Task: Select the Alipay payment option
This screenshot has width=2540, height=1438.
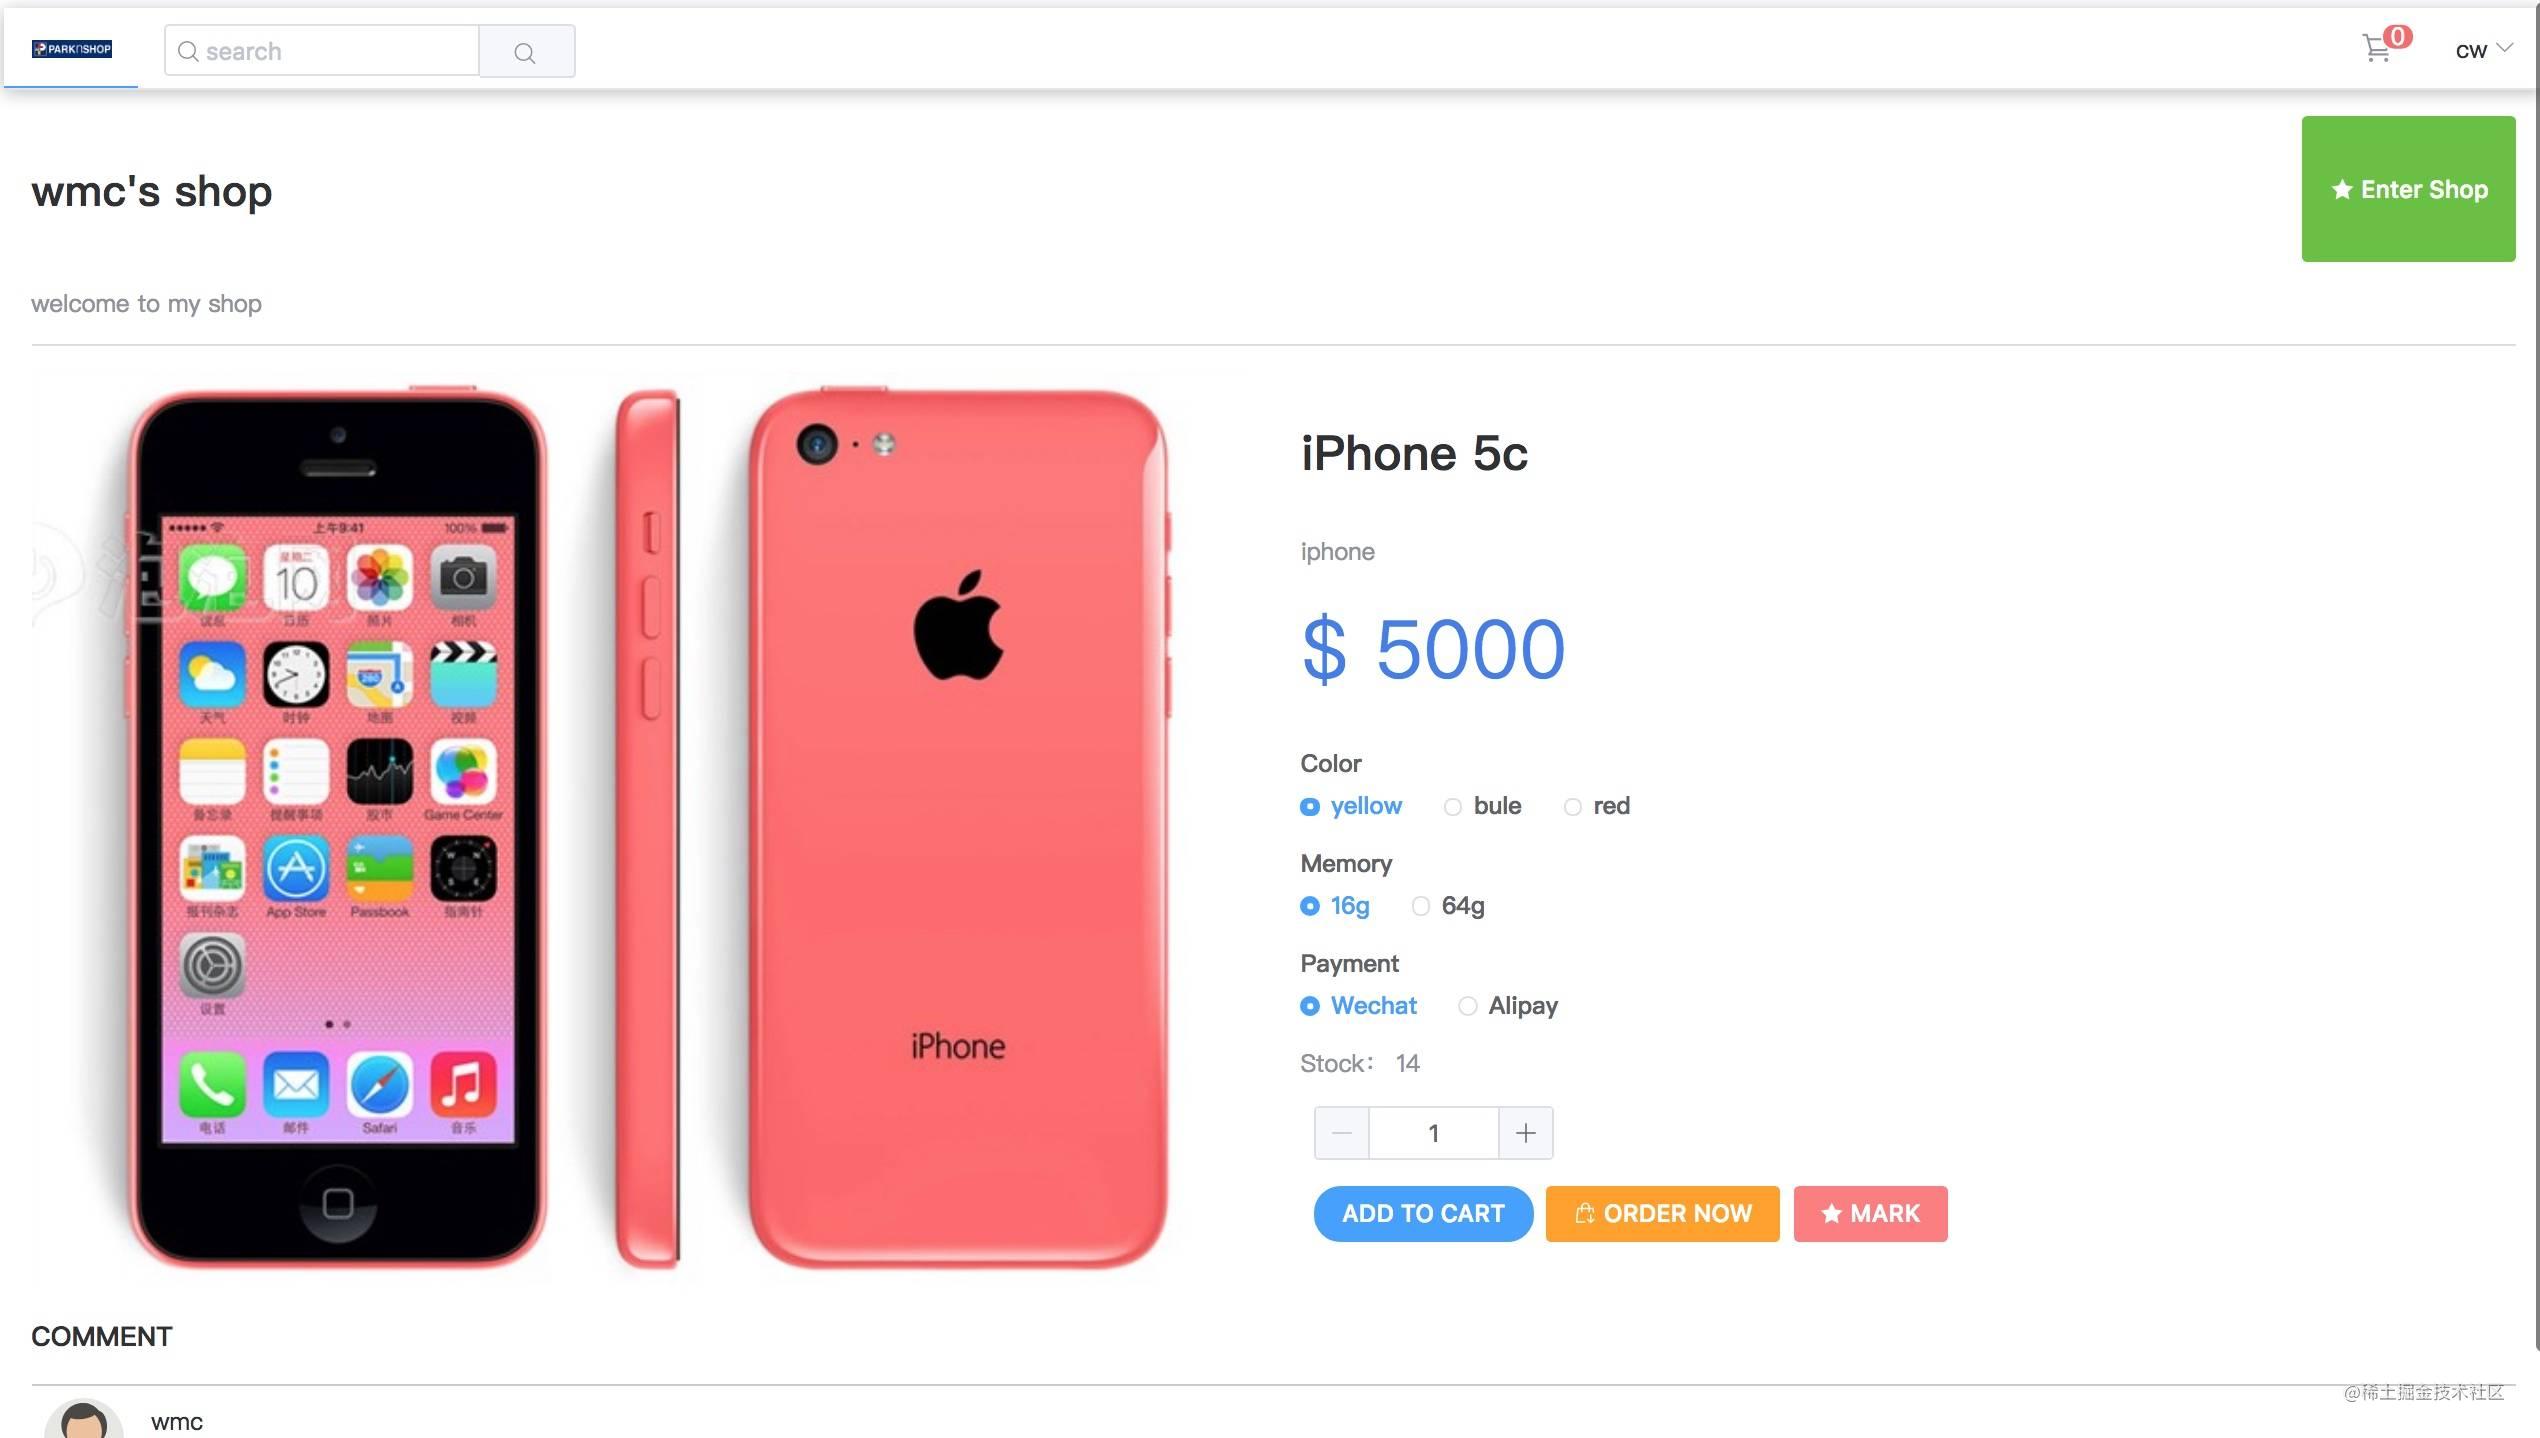Action: (1467, 1005)
